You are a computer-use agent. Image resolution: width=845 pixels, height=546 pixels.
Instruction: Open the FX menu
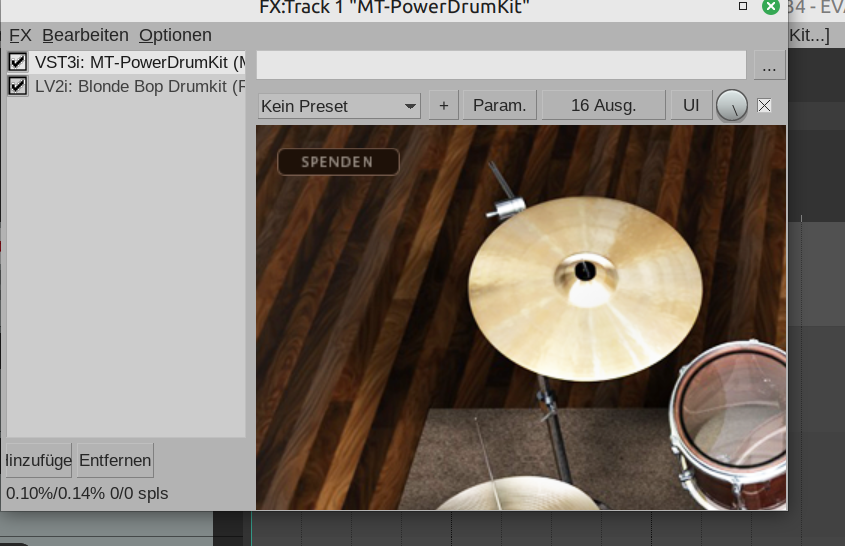[20, 35]
